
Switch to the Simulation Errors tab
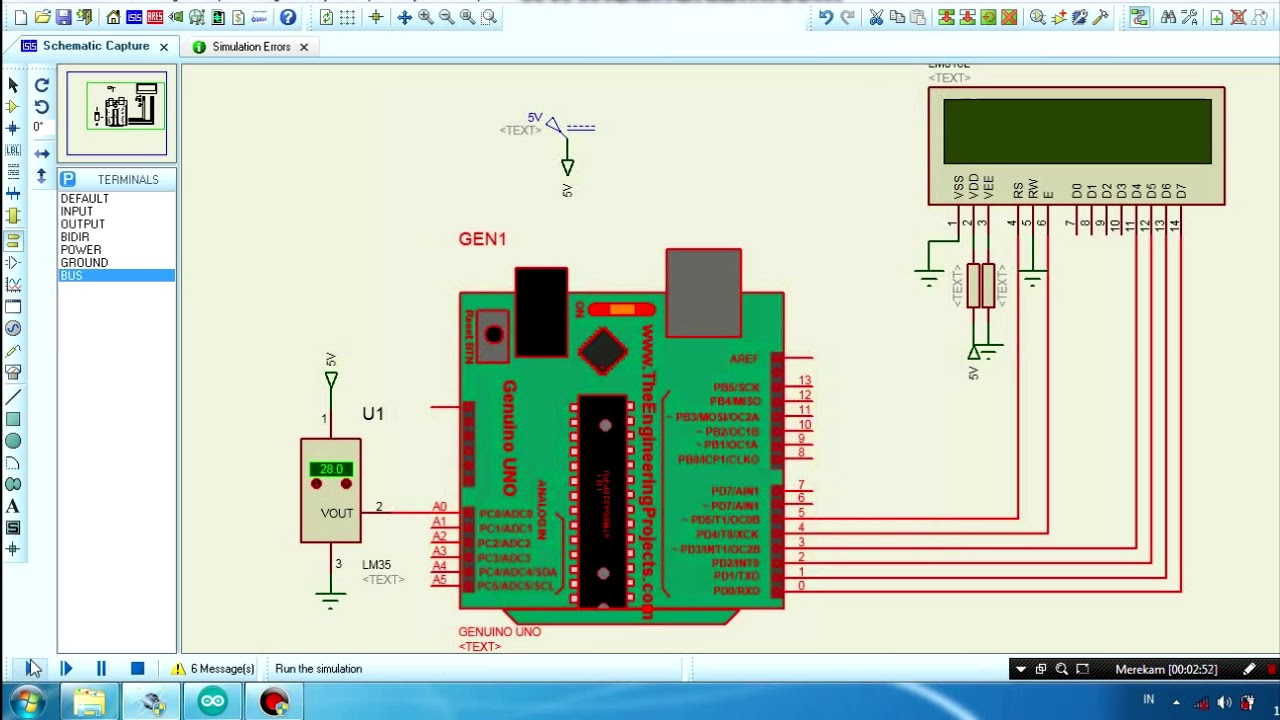pyautogui.click(x=251, y=47)
